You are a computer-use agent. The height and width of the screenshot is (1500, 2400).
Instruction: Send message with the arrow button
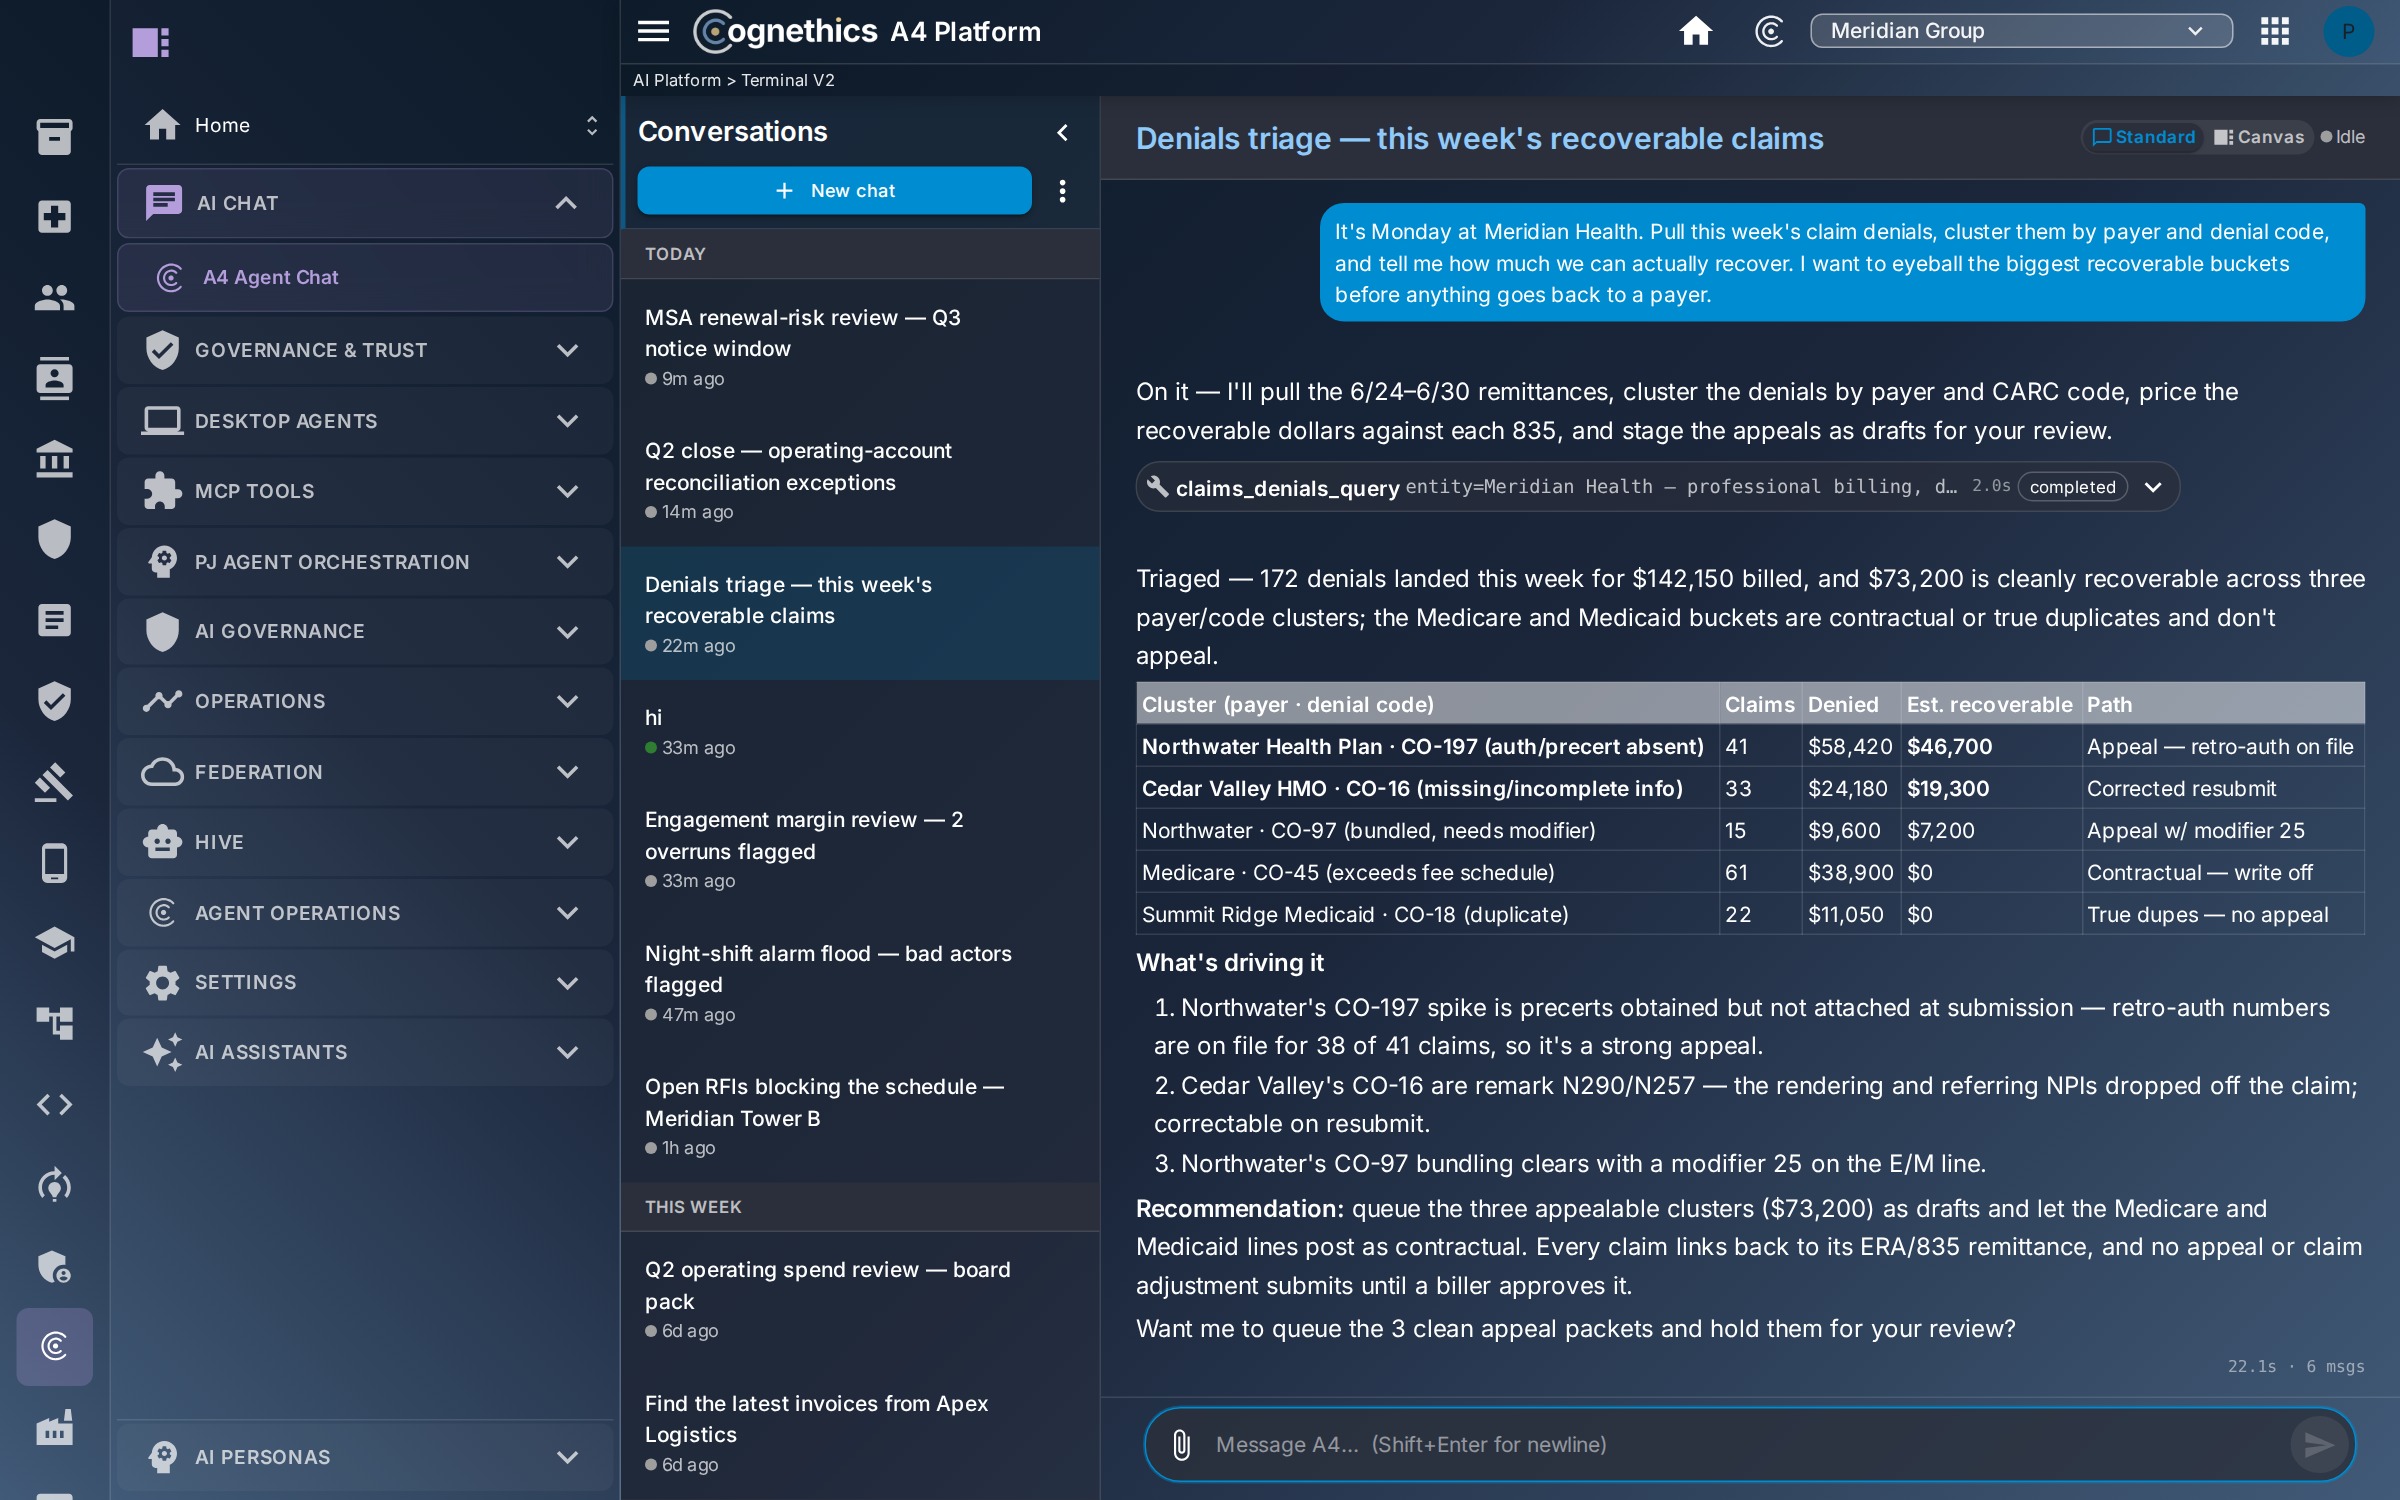coord(2318,1444)
